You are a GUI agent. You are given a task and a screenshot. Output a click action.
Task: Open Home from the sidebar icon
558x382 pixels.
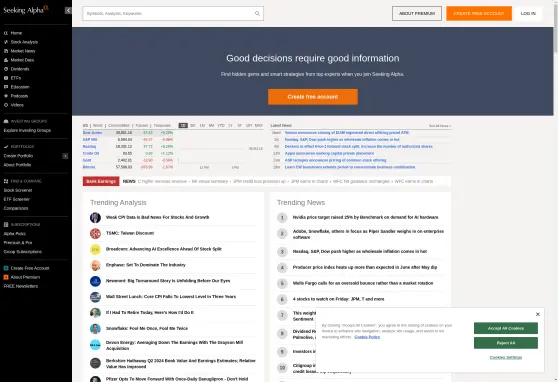coord(6,33)
